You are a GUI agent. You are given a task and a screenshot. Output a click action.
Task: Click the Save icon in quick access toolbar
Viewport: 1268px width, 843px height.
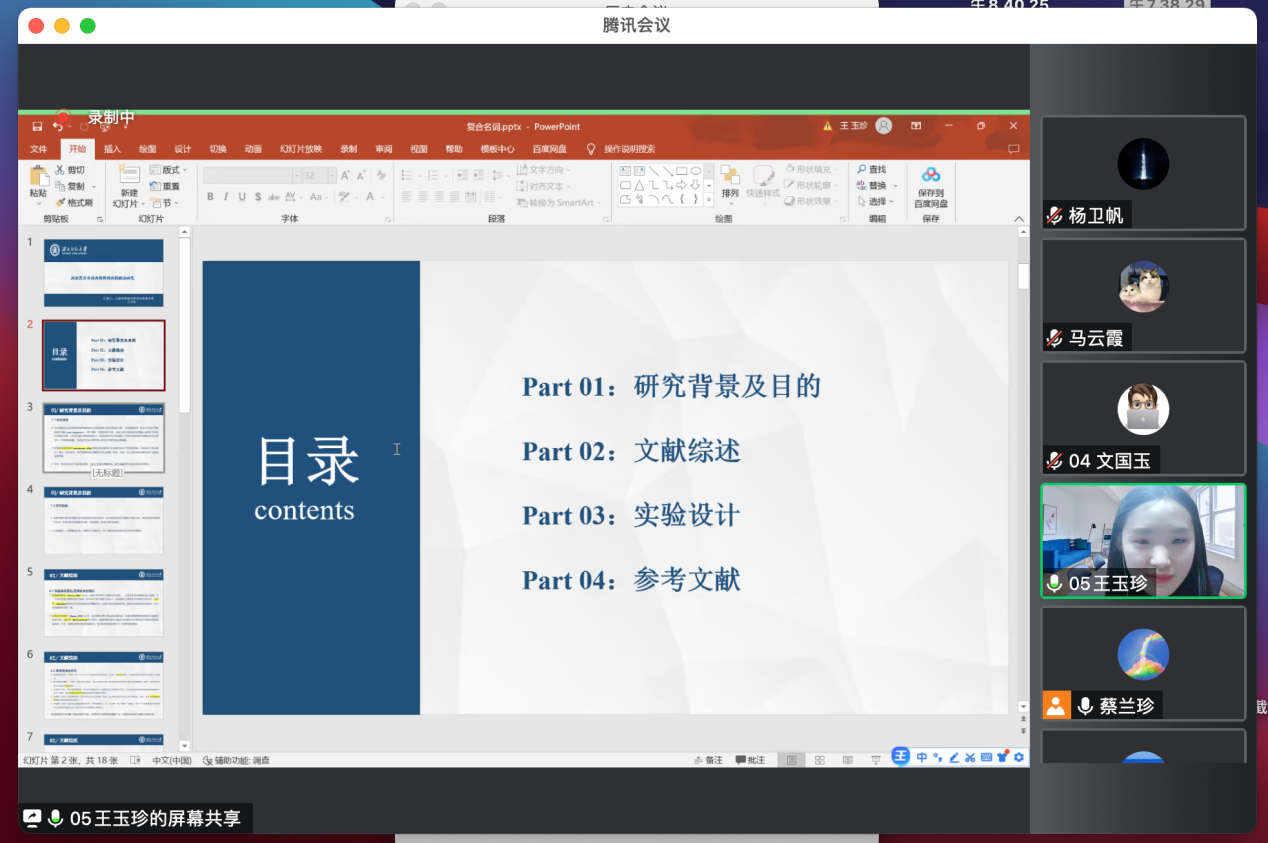[37, 126]
